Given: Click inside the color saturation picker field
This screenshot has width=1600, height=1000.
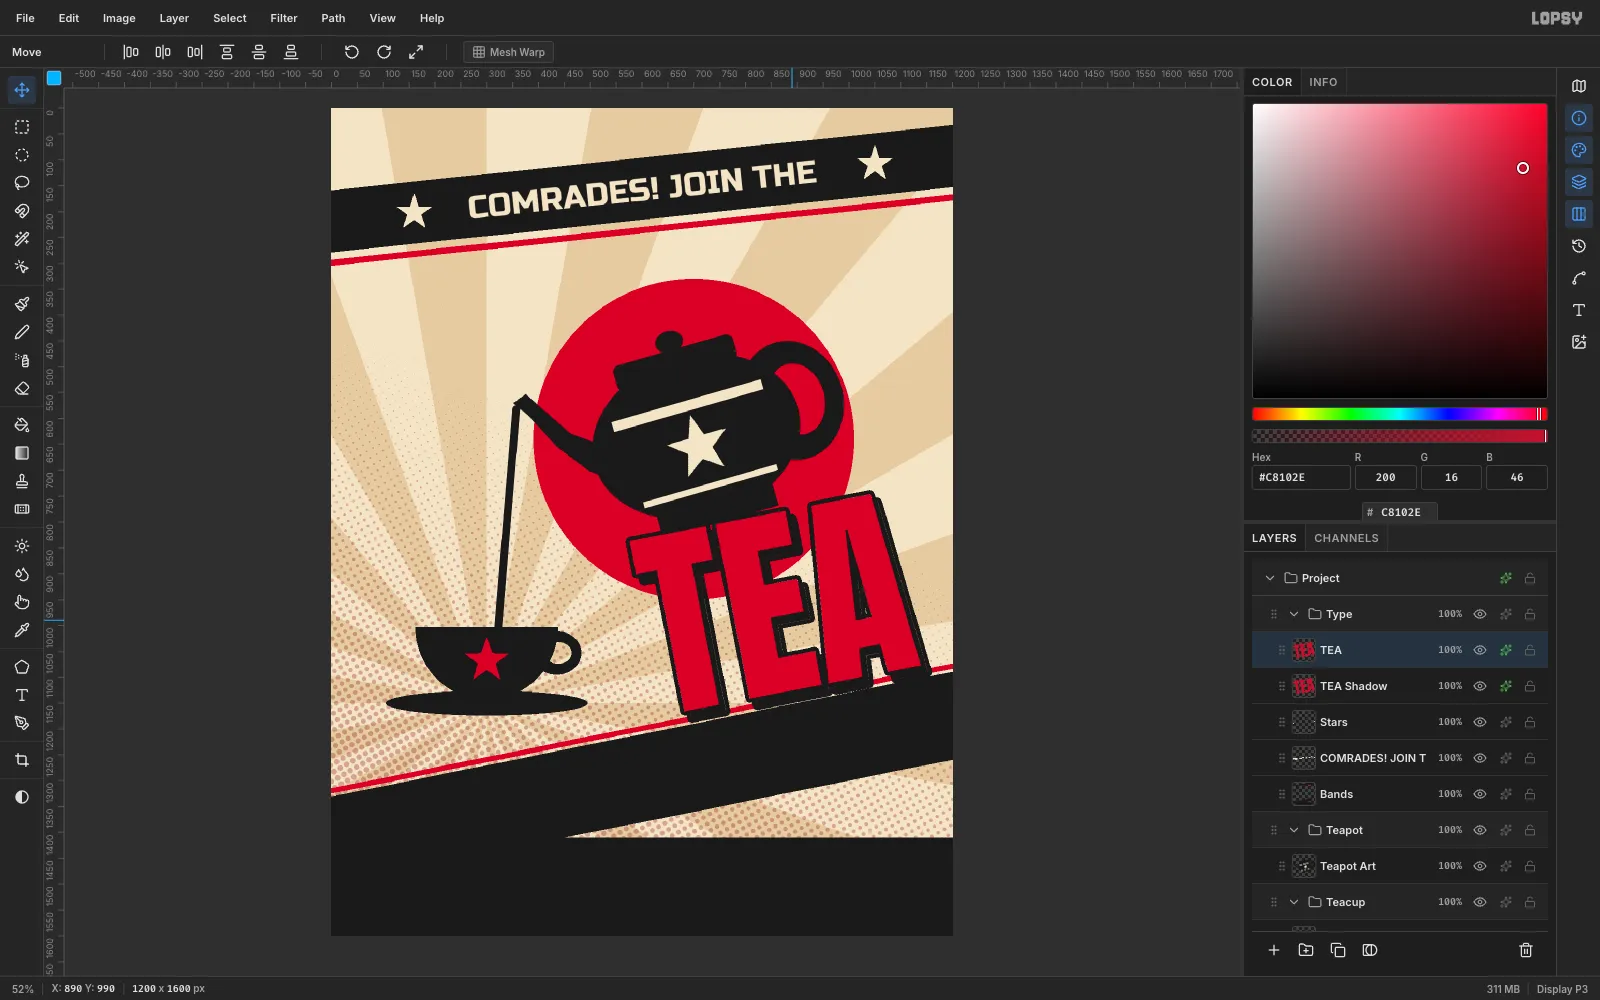Looking at the screenshot, I should point(1400,251).
